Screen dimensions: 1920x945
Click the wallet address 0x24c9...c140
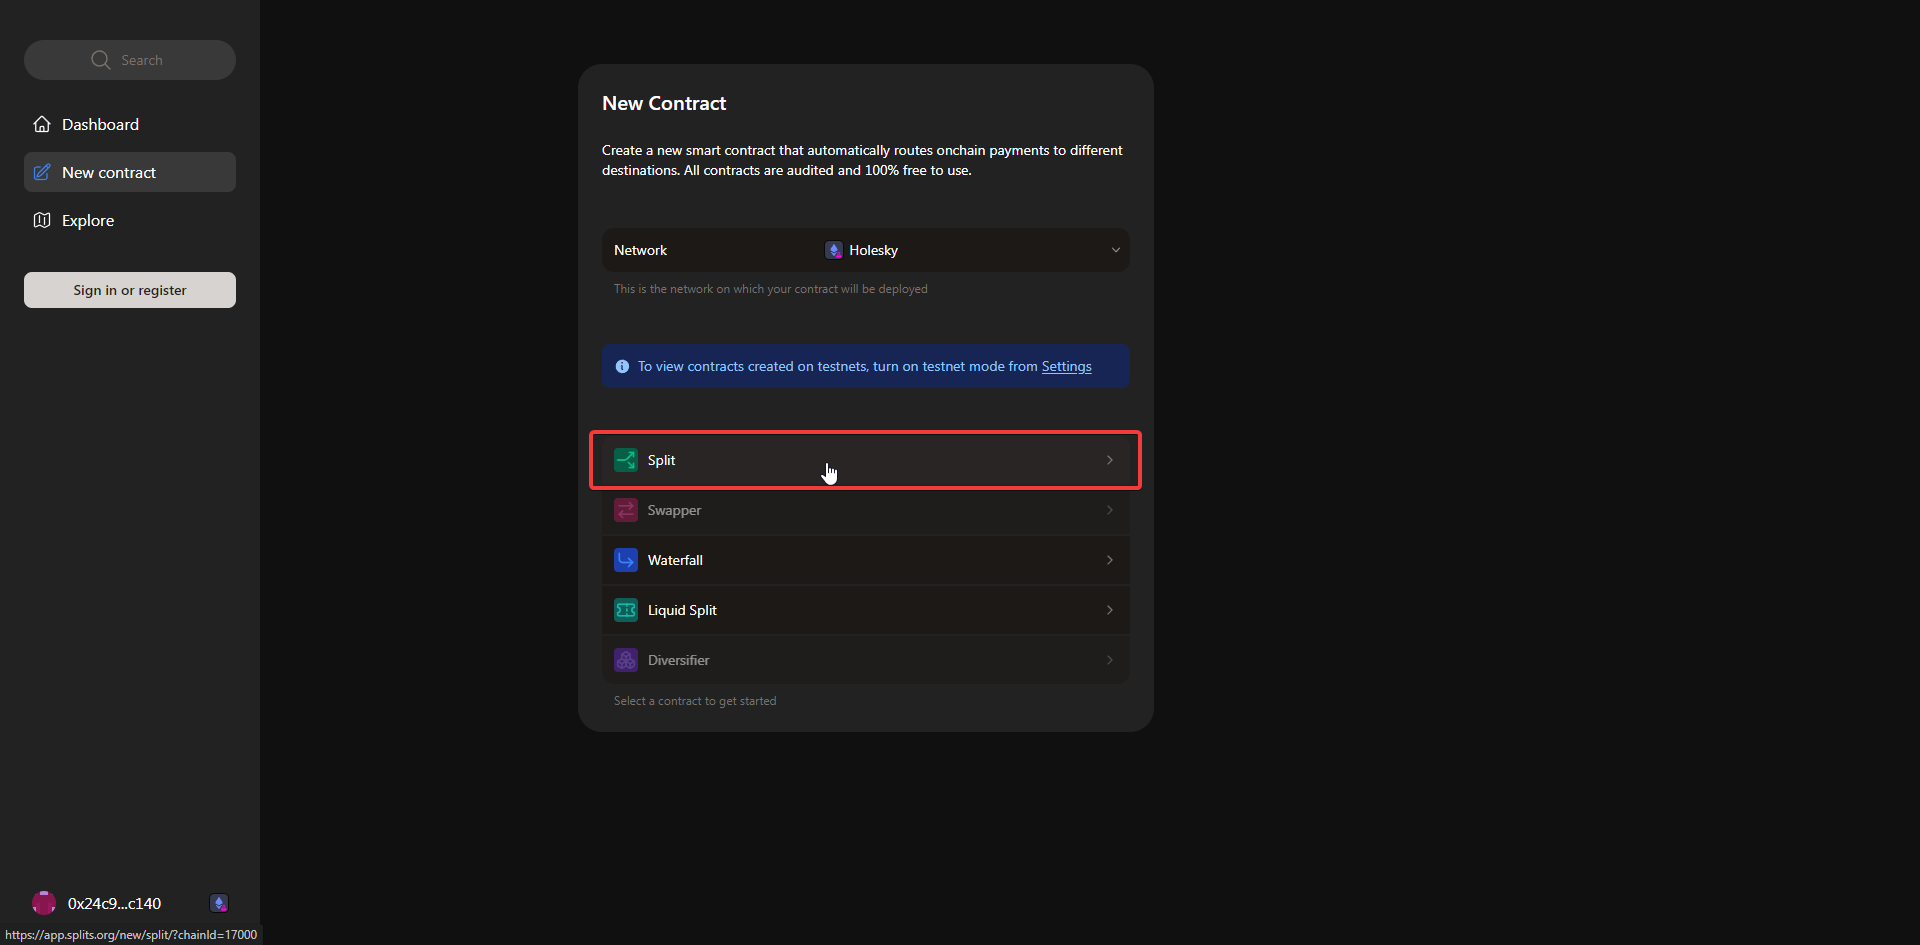[x=113, y=903]
